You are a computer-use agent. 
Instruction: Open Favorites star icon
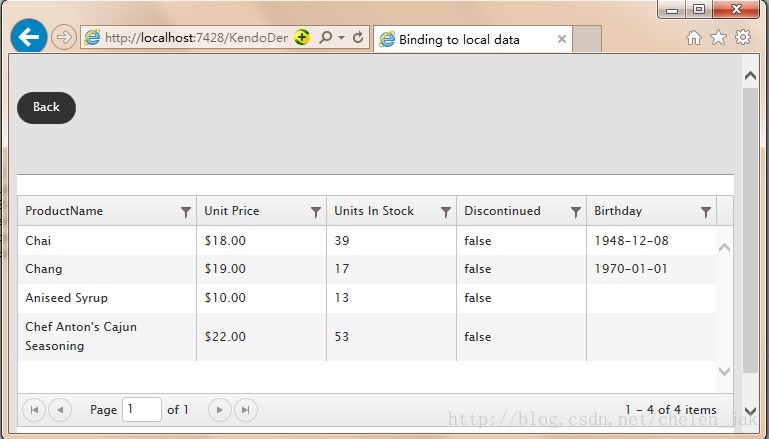click(718, 37)
